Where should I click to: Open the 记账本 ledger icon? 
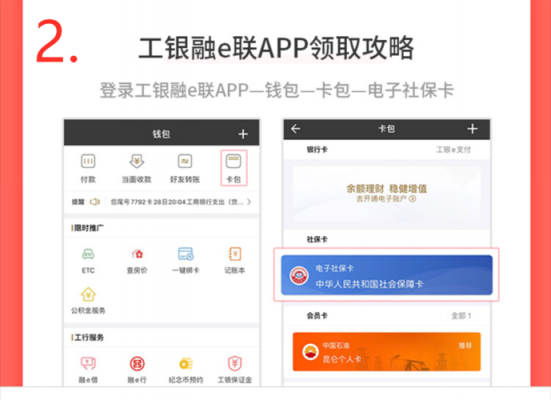(234, 254)
